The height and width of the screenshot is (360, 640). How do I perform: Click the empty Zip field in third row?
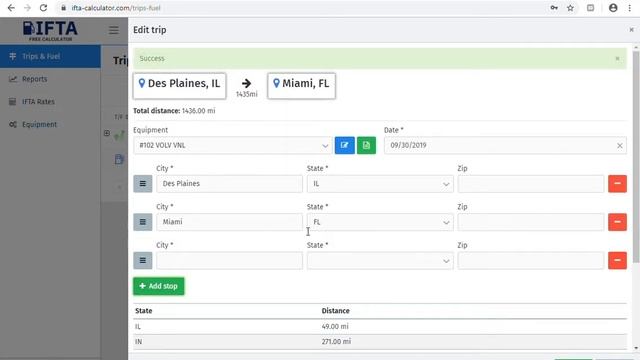[x=531, y=260]
